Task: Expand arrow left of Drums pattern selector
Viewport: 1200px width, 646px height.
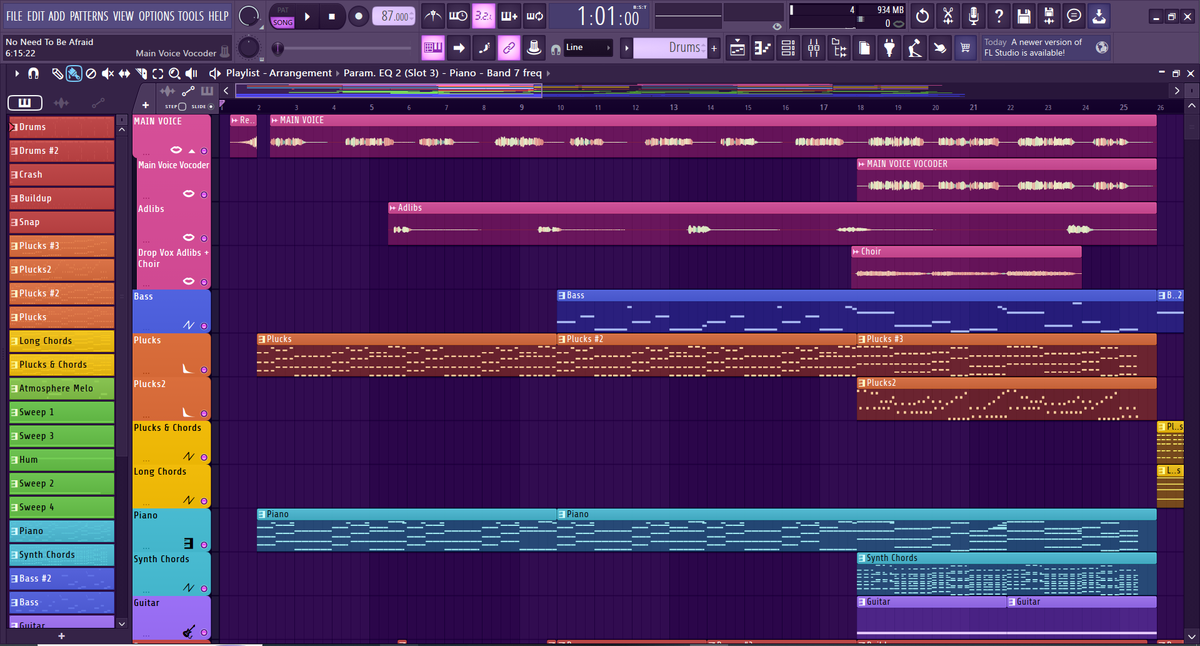Action: pos(625,48)
